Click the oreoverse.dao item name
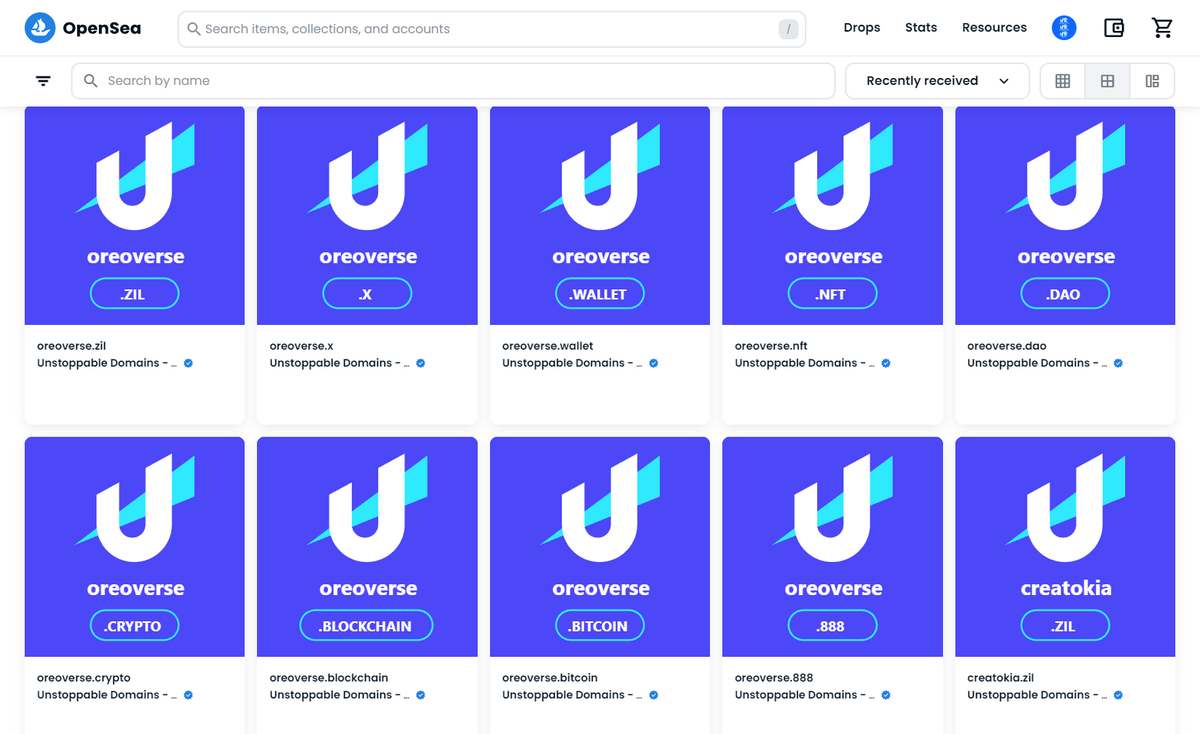 pyautogui.click(x=1007, y=346)
